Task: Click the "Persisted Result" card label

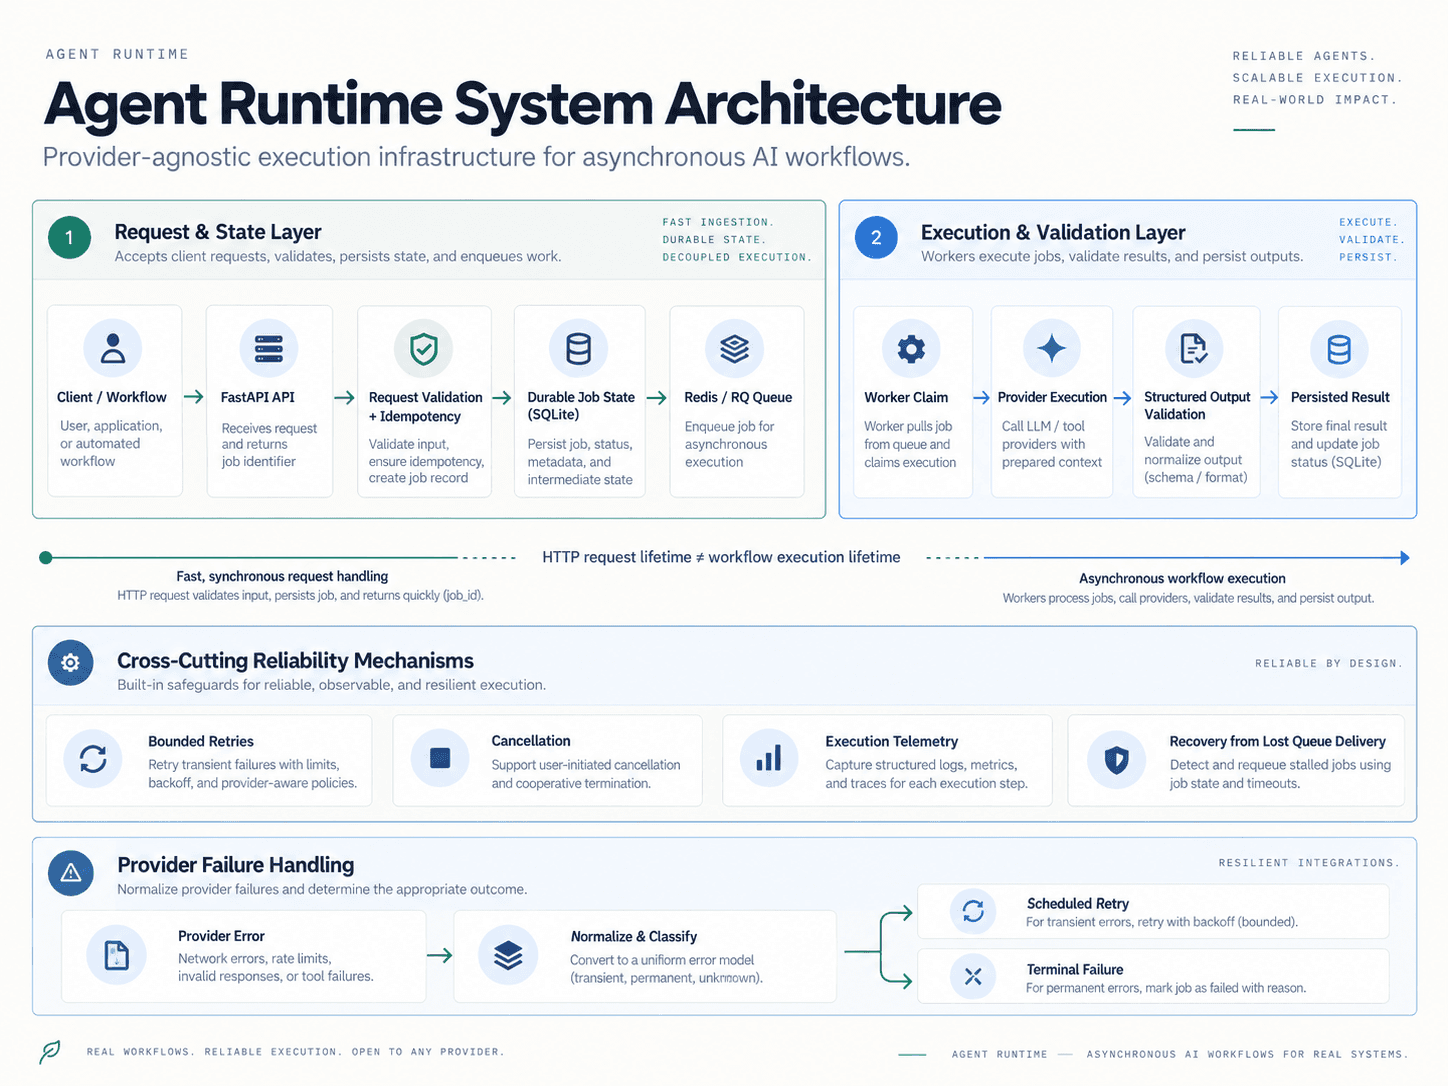Action: (x=1340, y=397)
